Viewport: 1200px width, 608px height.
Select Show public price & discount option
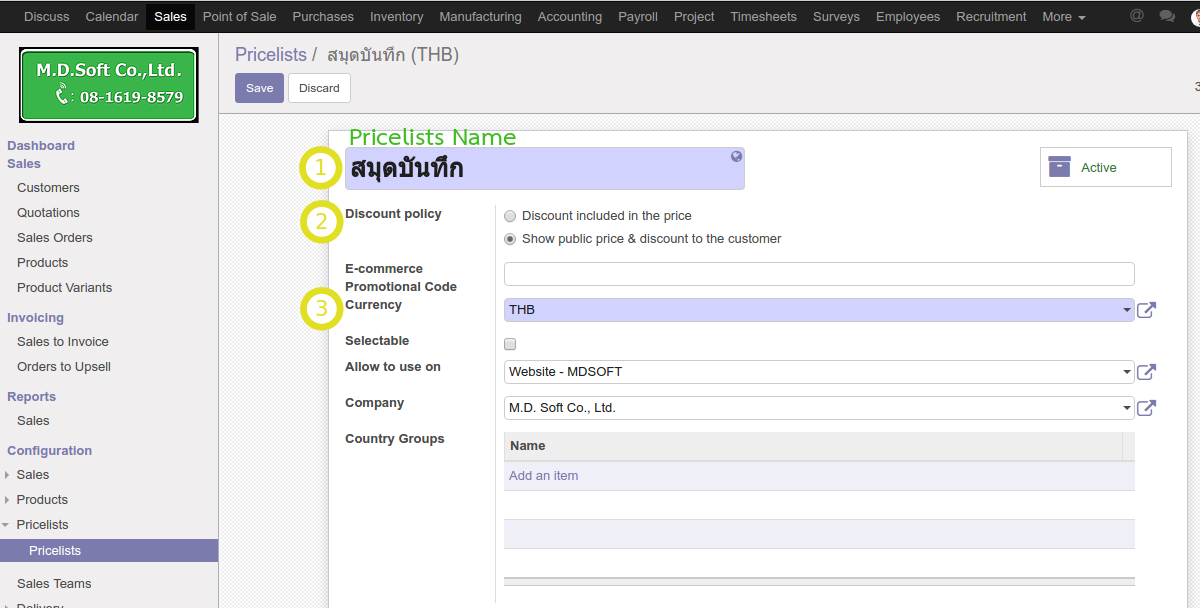[x=511, y=239]
